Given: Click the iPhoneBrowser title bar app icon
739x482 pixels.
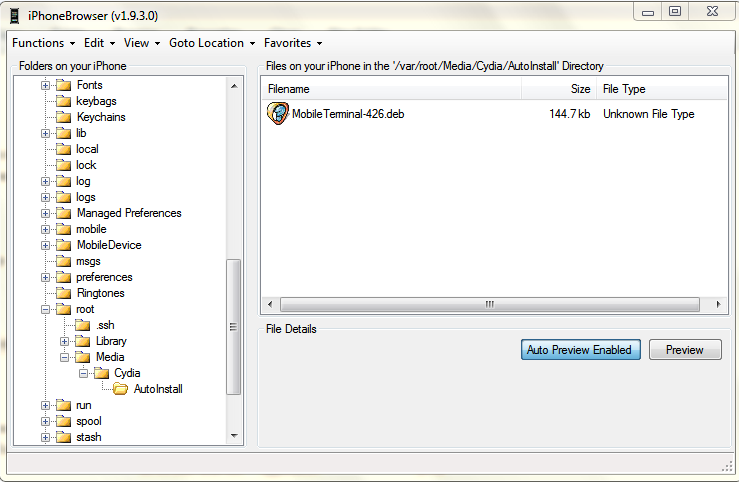Looking at the screenshot, I should (x=15, y=16).
